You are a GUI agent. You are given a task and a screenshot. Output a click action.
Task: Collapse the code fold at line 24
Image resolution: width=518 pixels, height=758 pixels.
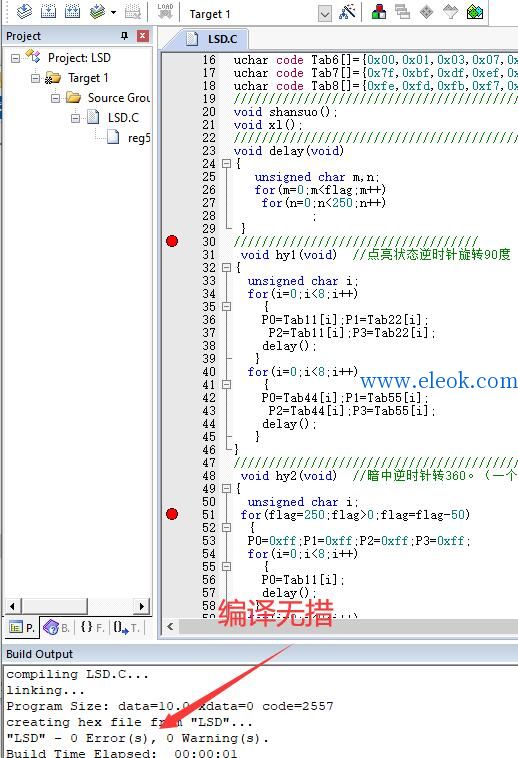[226, 164]
